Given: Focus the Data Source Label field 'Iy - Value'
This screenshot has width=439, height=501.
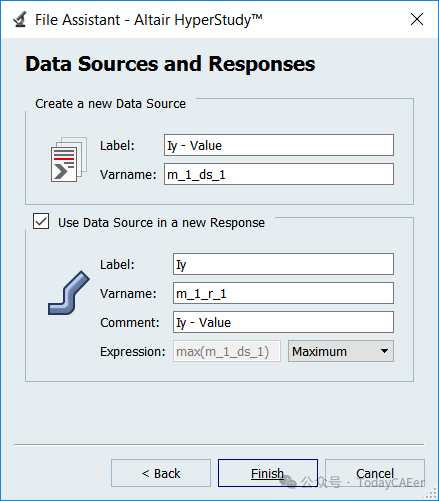Looking at the screenshot, I should [x=279, y=145].
